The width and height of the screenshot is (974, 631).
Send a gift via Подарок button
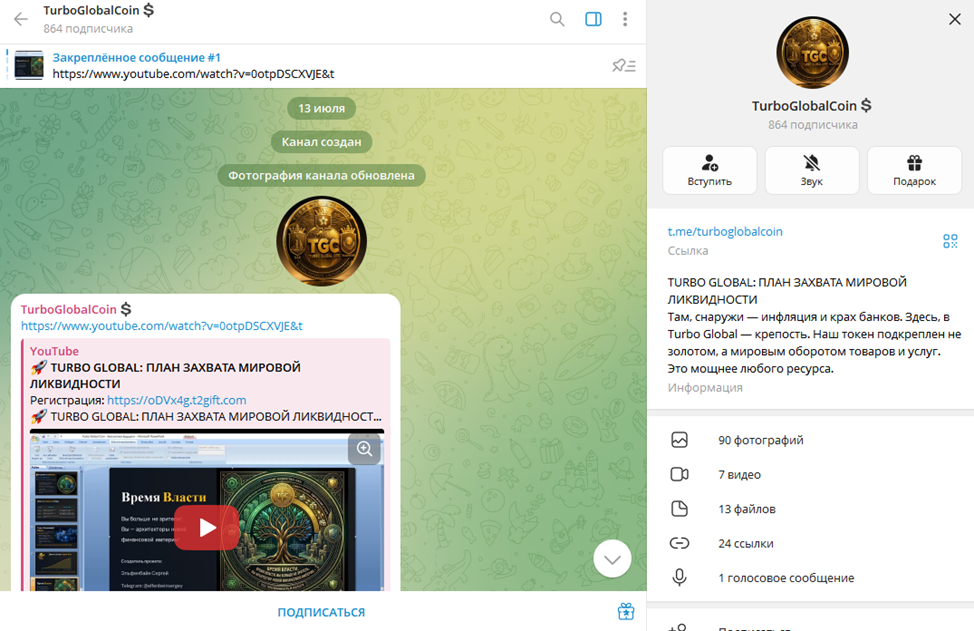[x=914, y=170]
